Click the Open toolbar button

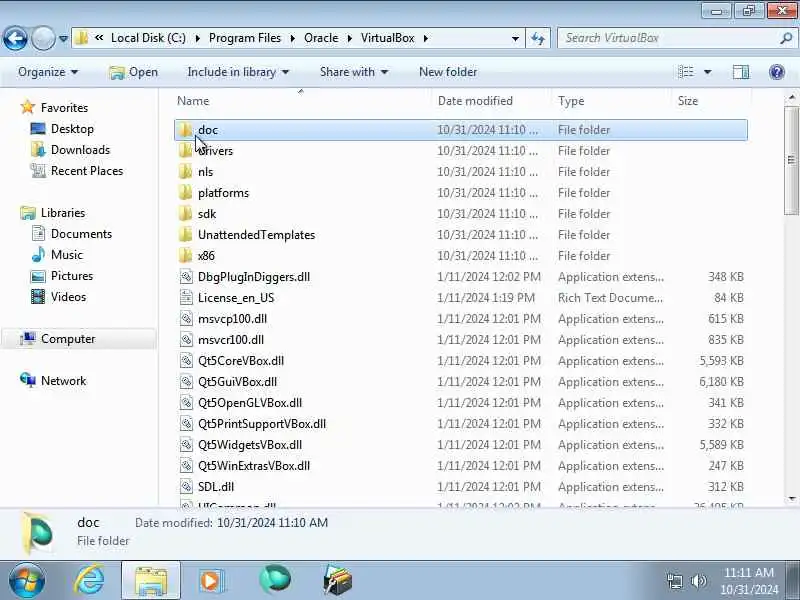coord(134,72)
